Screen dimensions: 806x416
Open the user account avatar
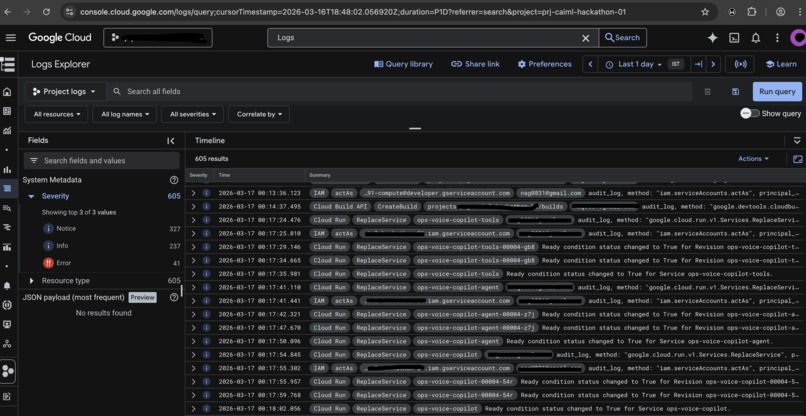pos(799,38)
